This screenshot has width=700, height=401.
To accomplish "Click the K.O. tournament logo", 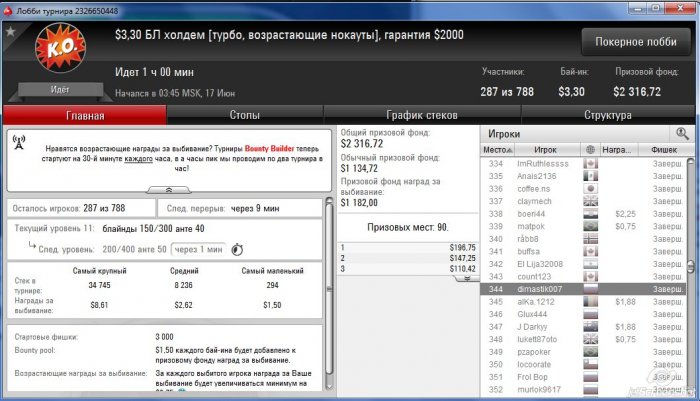I will click(60, 48).
